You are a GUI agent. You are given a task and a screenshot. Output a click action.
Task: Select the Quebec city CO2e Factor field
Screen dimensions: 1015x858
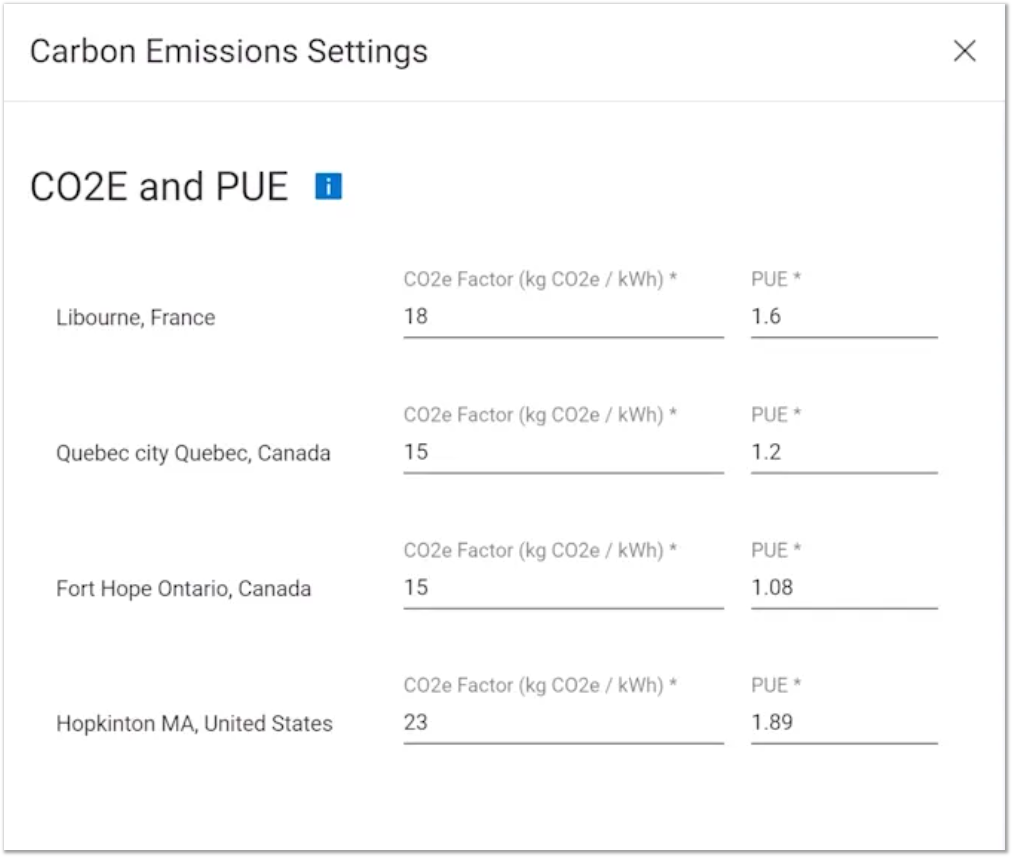[565, 453]
